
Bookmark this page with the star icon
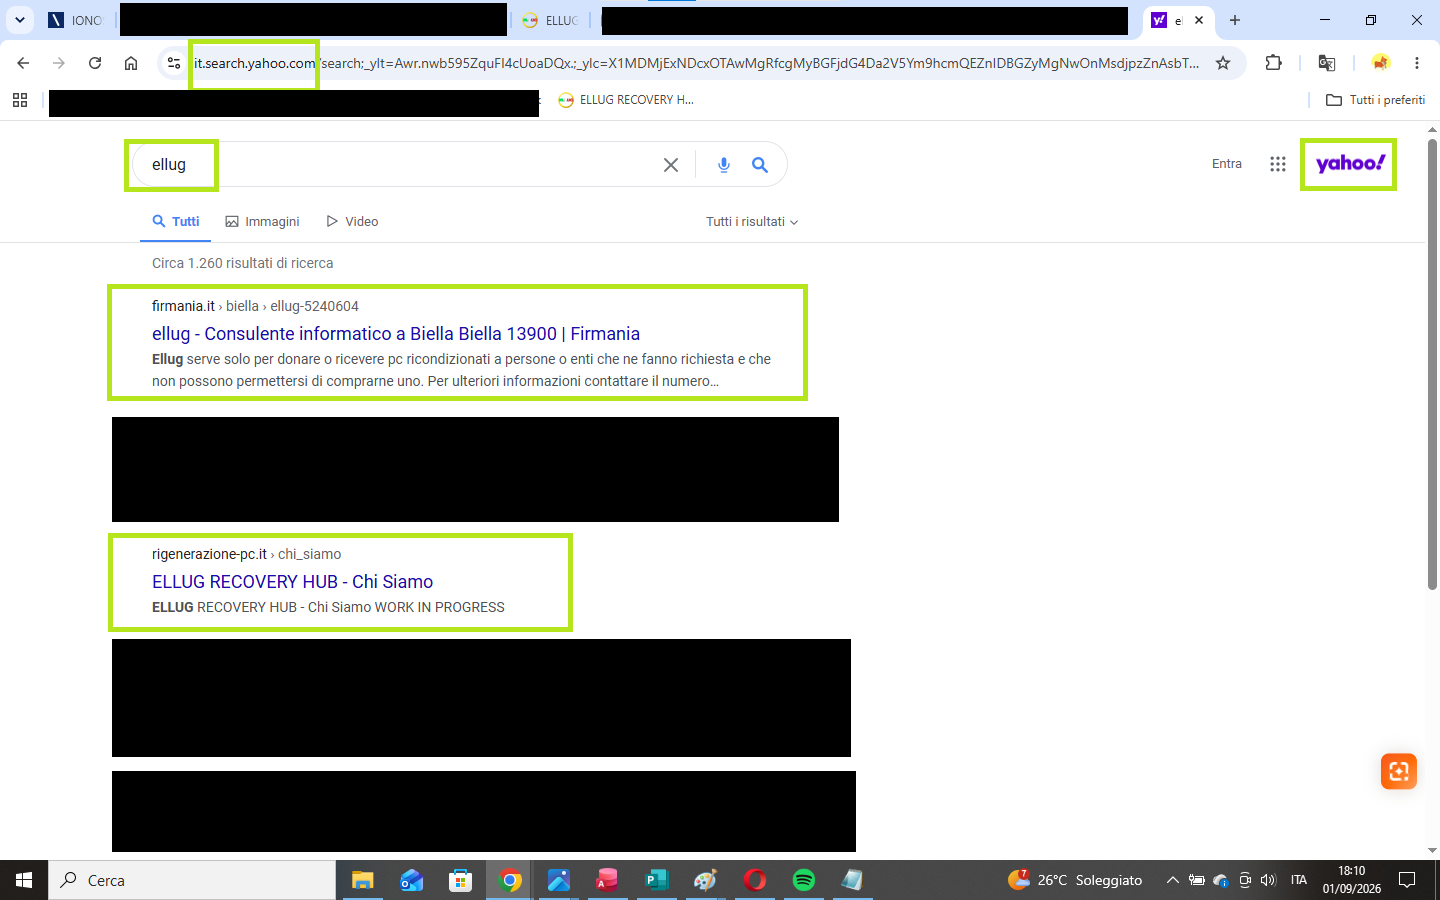tap(1223, 63)
